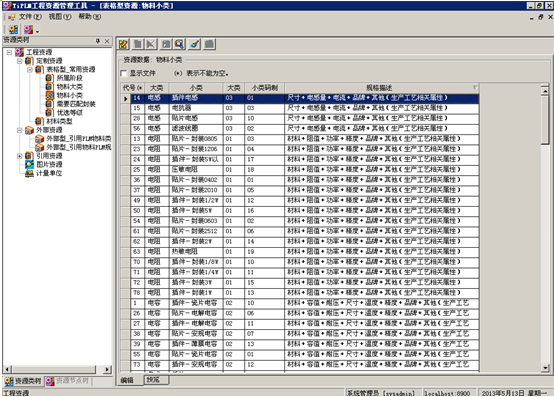Viewport: 554px width, 397px height.
Task: Select the 插件-薄膜电容 cell in row 39
Action: click(196, 344)
